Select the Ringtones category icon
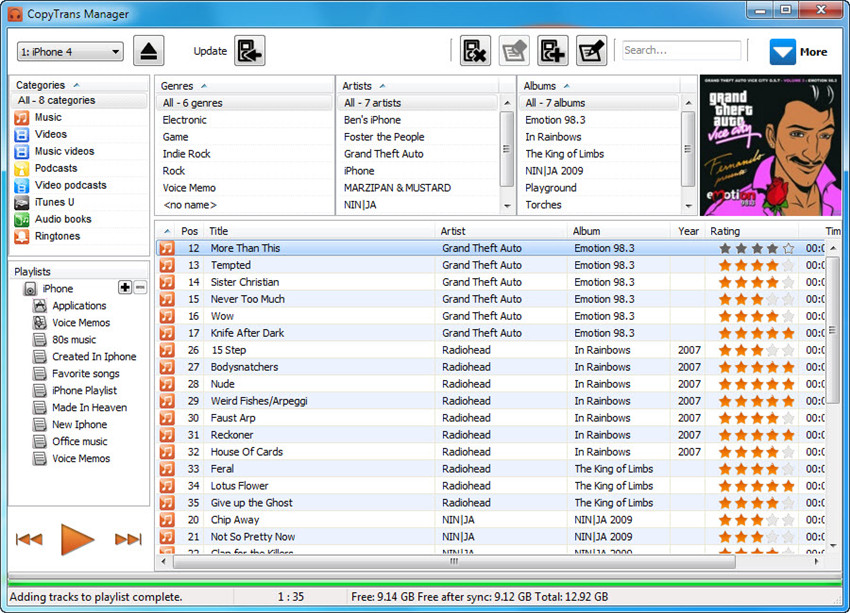Screen dimensions: 850x613 point(22,236)
